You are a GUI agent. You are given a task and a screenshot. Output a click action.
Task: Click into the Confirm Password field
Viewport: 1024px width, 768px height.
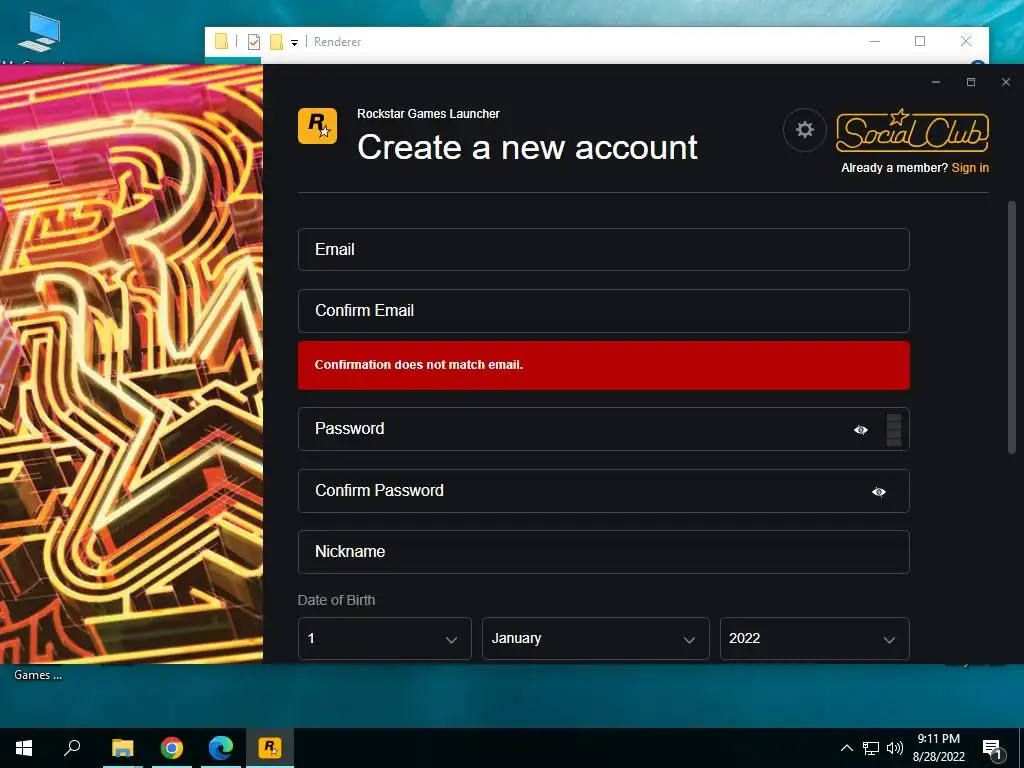pyautogui.click(x=603, y=490)
